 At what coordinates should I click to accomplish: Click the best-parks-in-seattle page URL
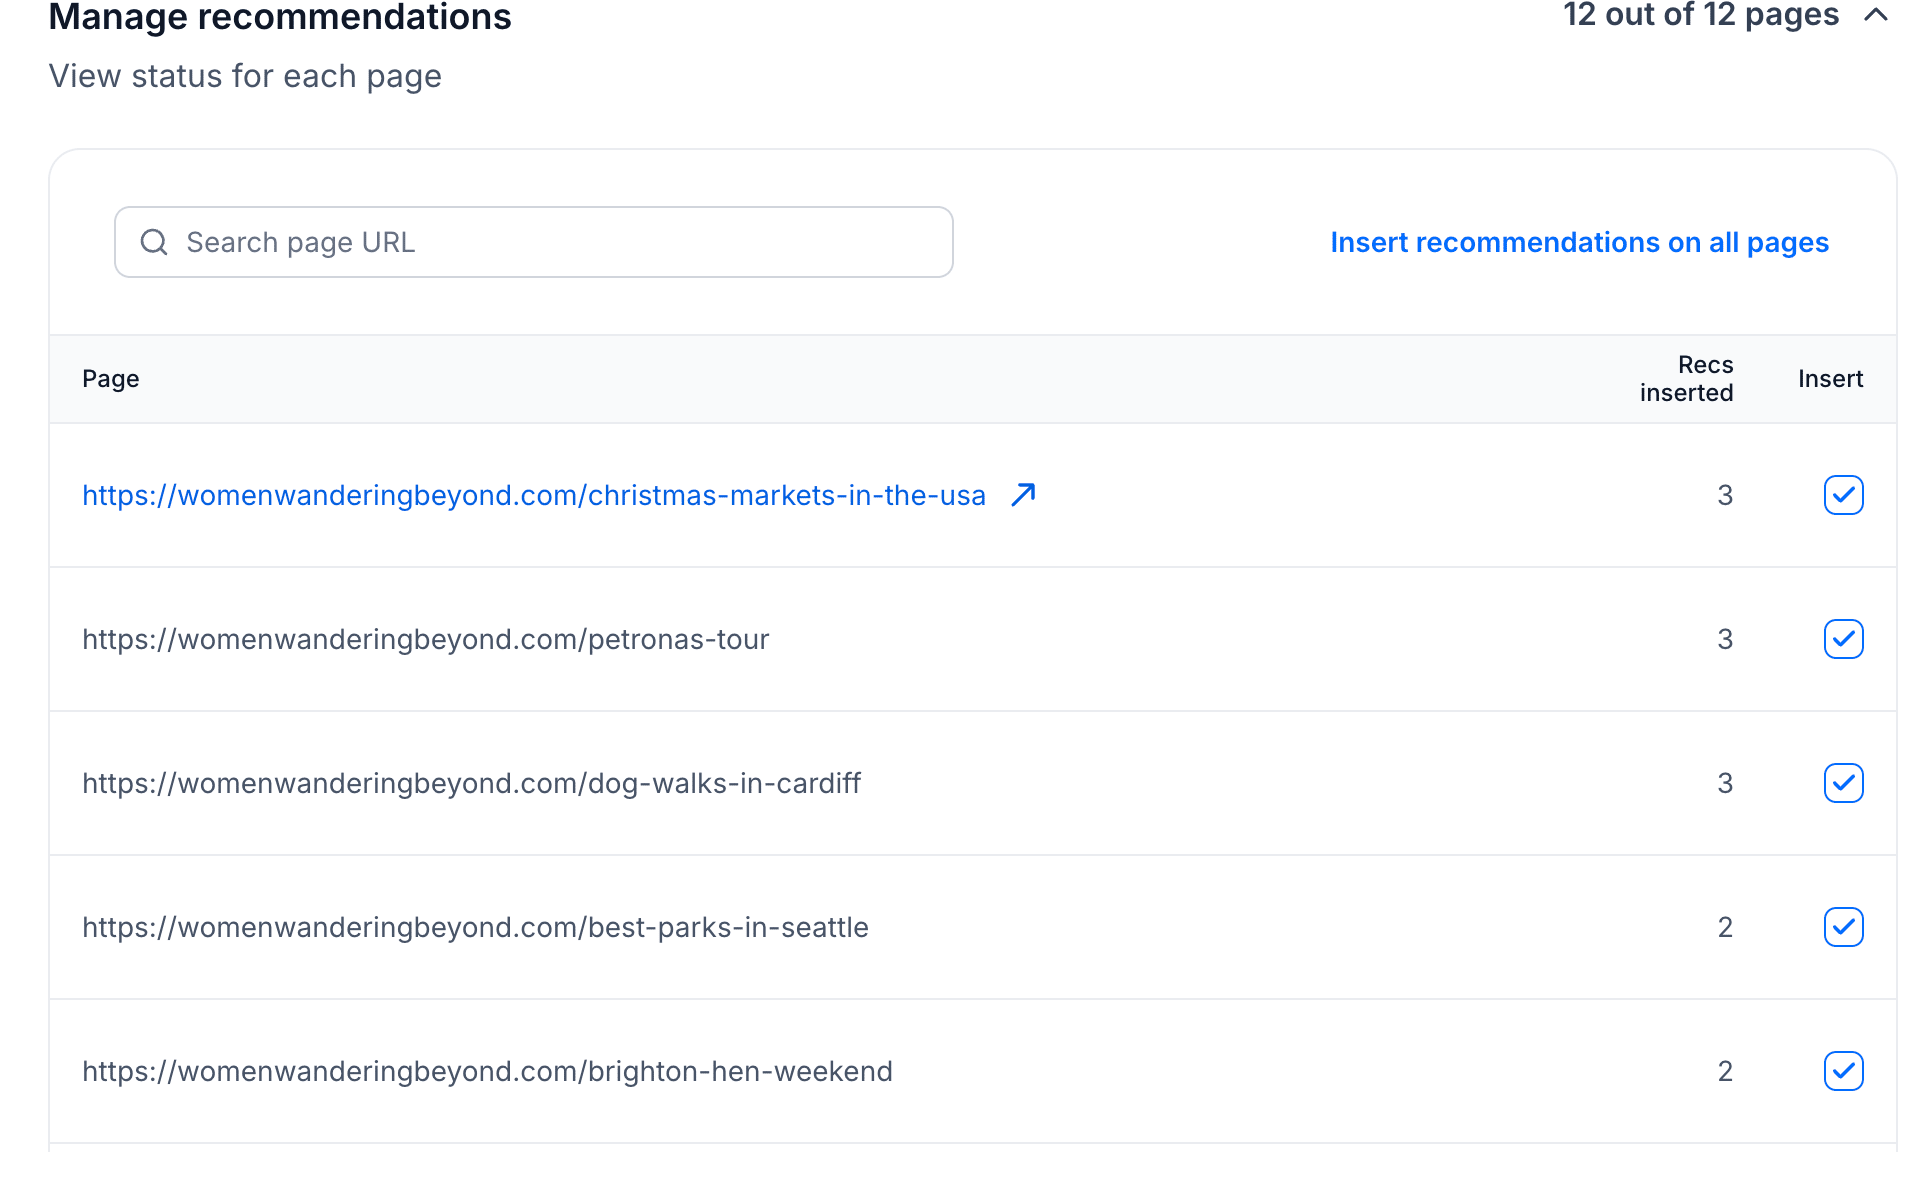[x=475, y=927]
